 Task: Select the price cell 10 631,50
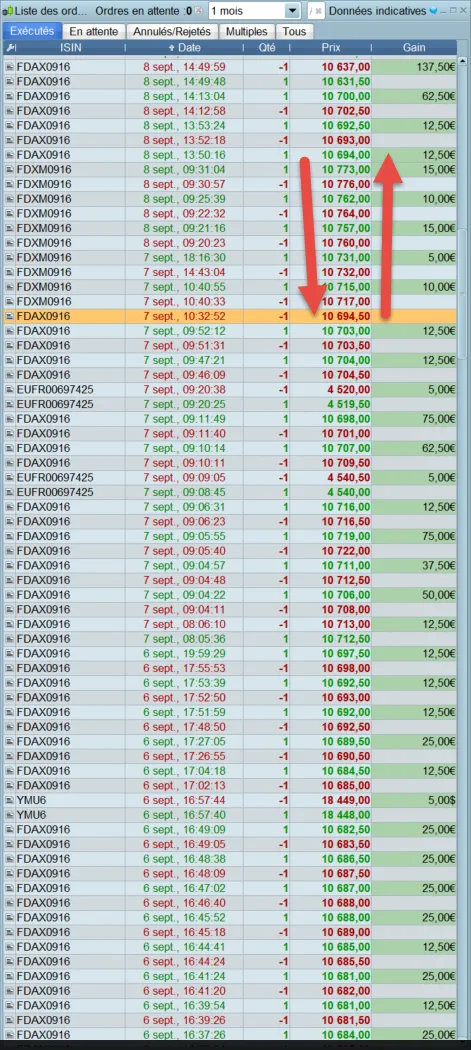(x=331, y=82)
